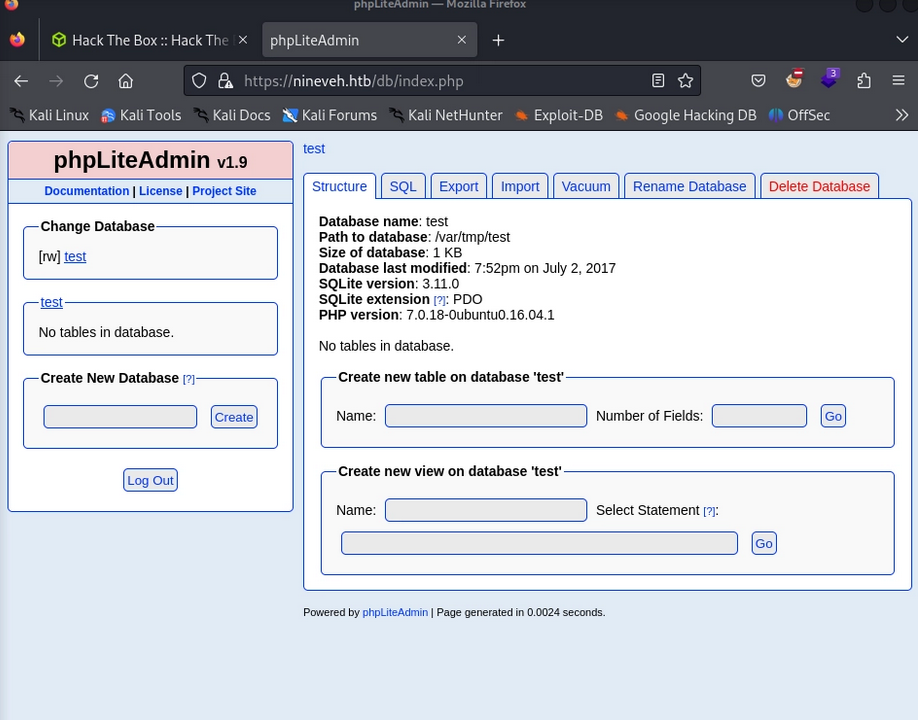The height and width of the screenshot is (720, 918).
Task: Open a new browser tab
Action: [x=498, y=40]
